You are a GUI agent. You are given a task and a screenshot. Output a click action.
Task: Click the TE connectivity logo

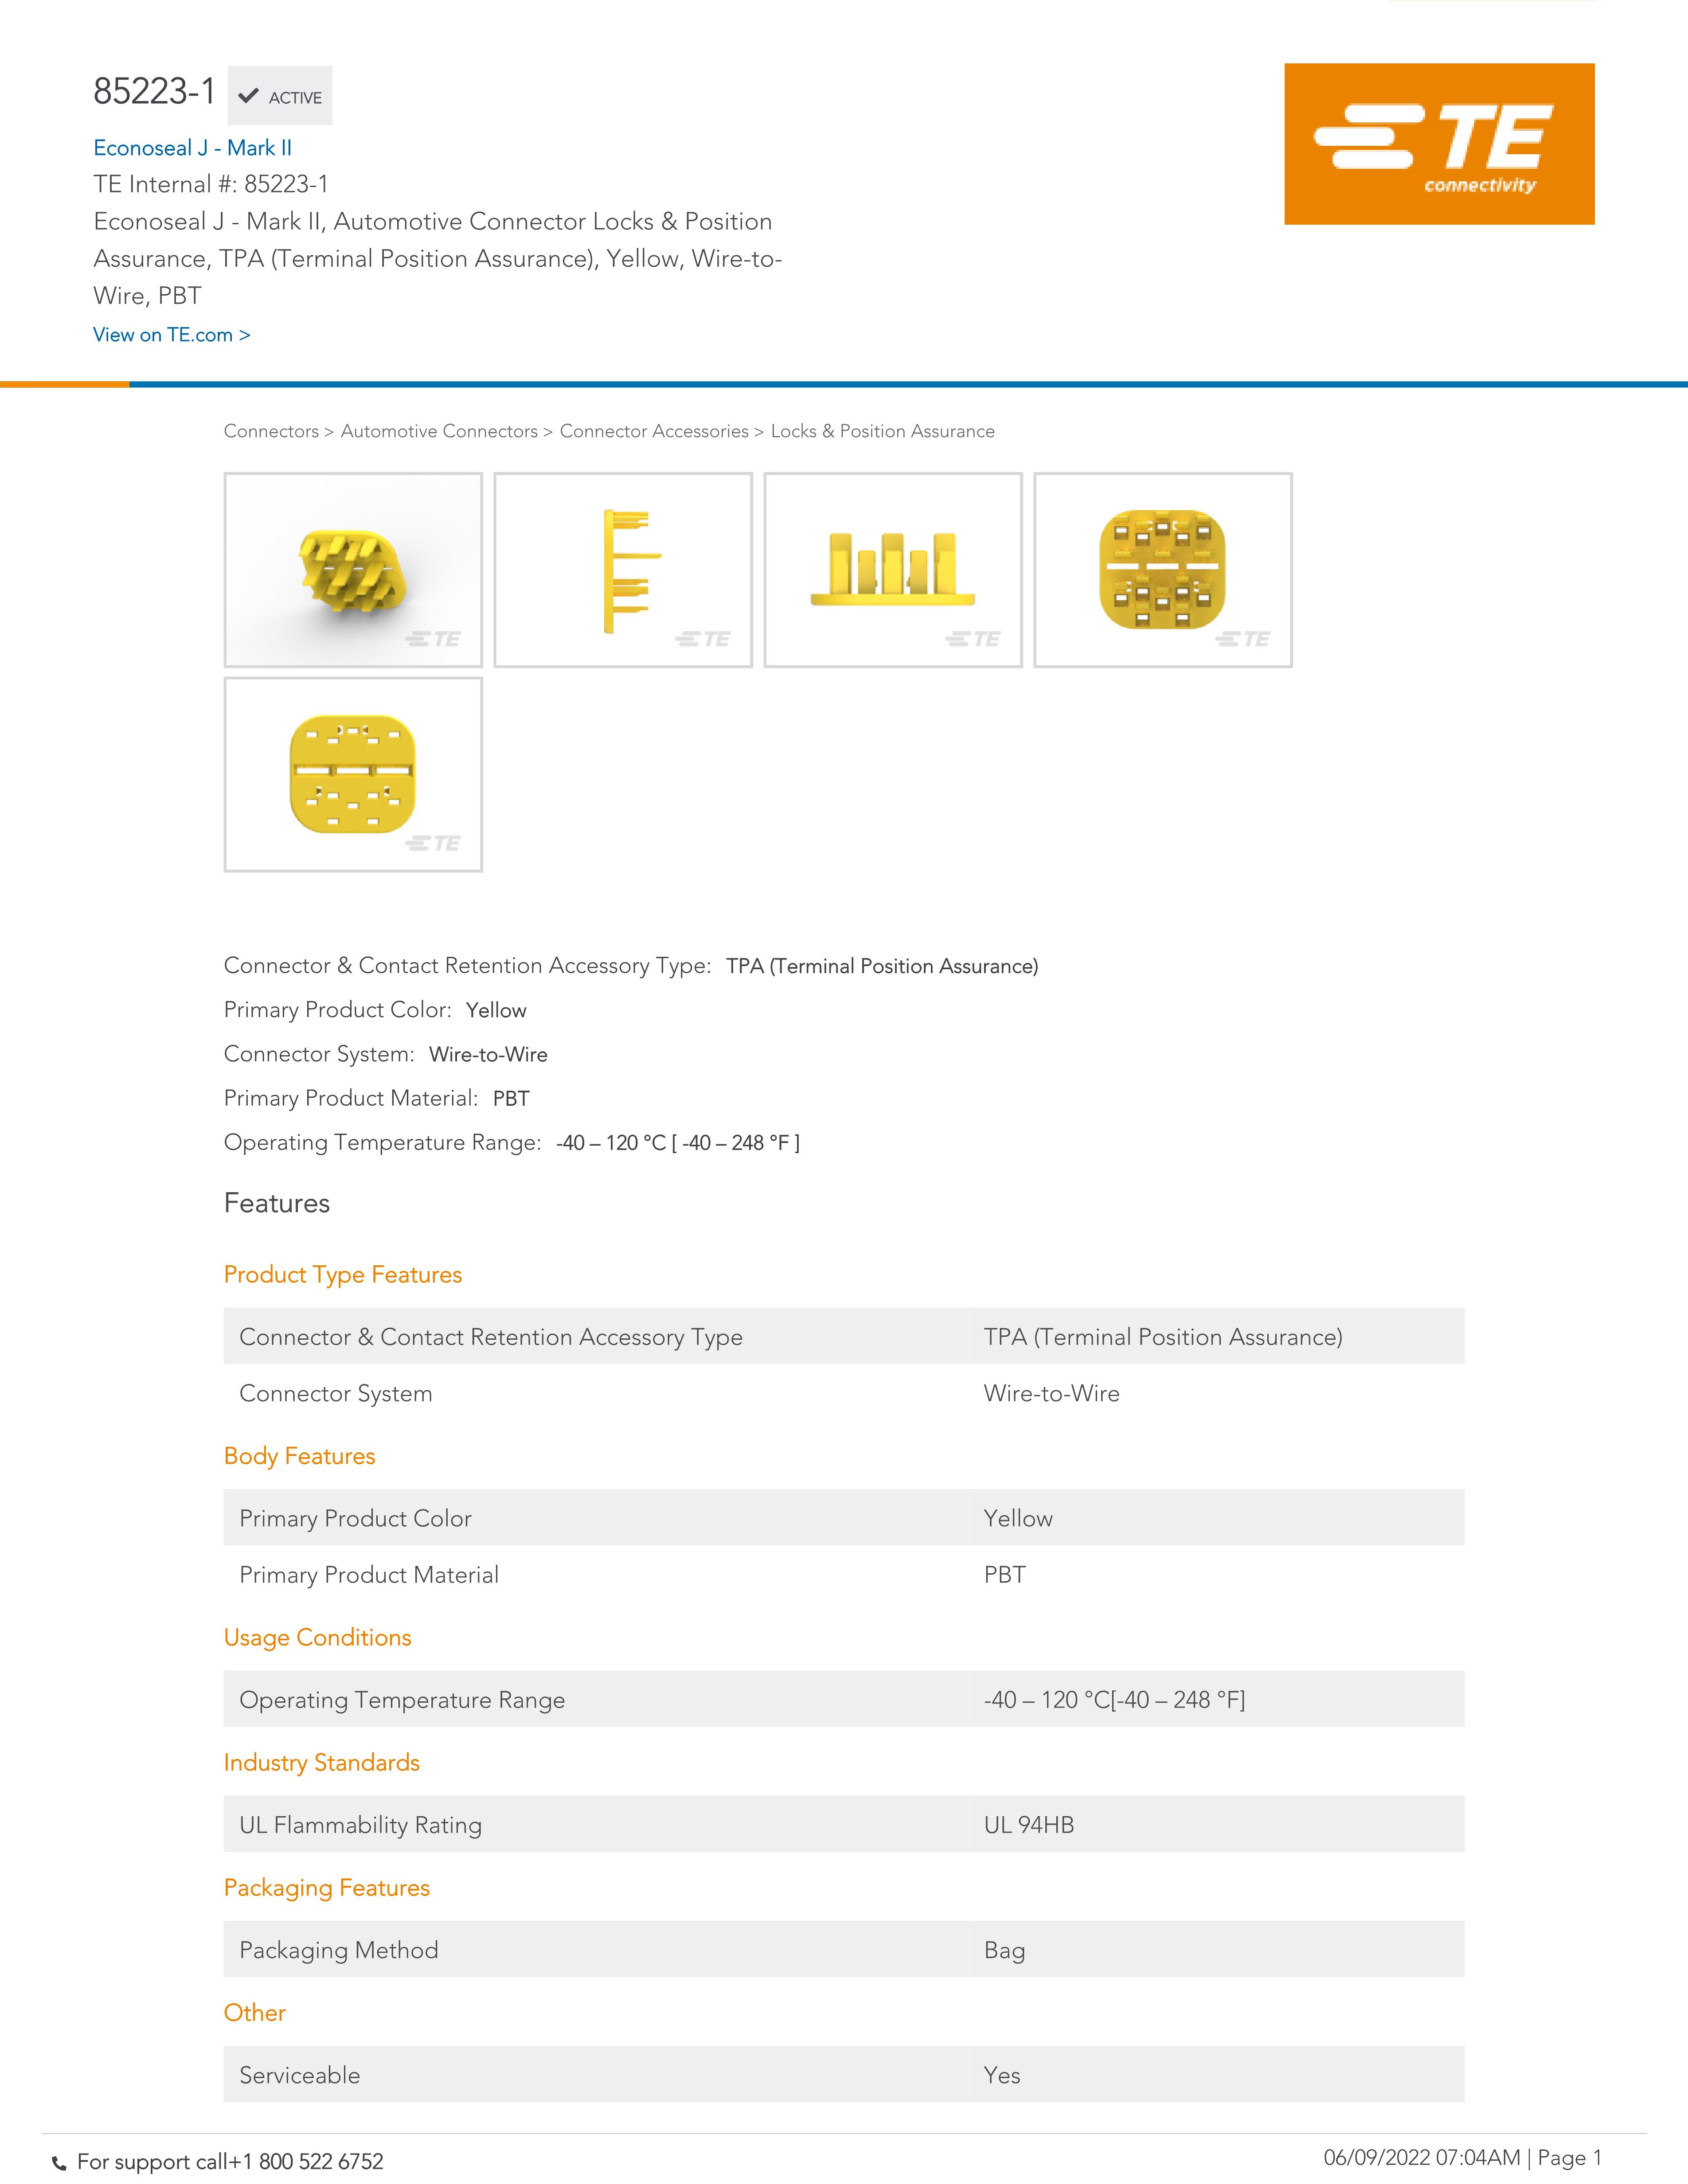1439,144
